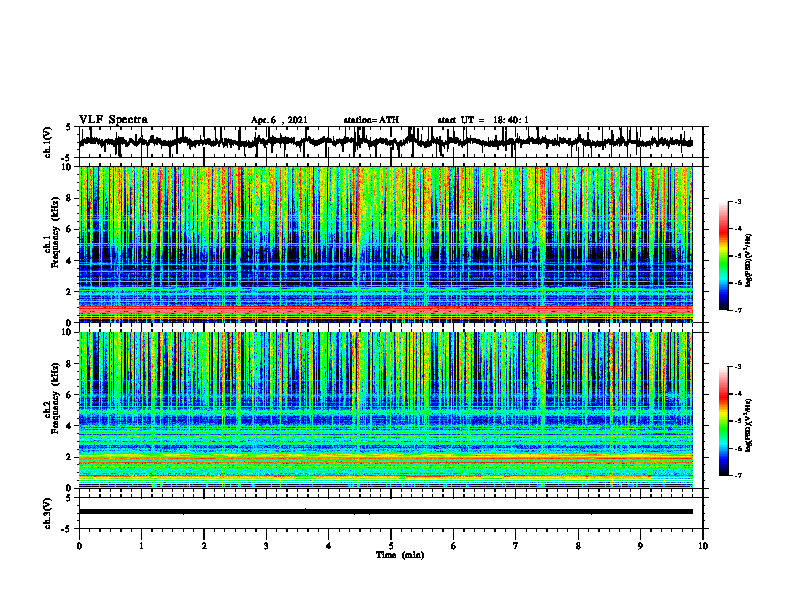
Task: Click the ch.3(V) axis label
Action: (48, 514)
